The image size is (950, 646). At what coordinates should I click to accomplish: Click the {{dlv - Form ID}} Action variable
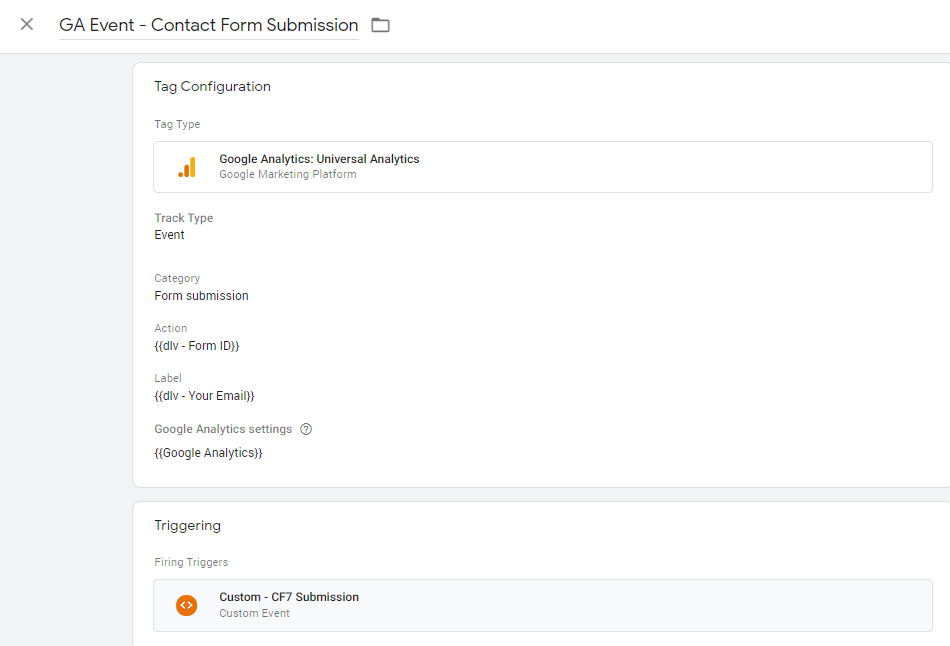[x=196, y=345]
